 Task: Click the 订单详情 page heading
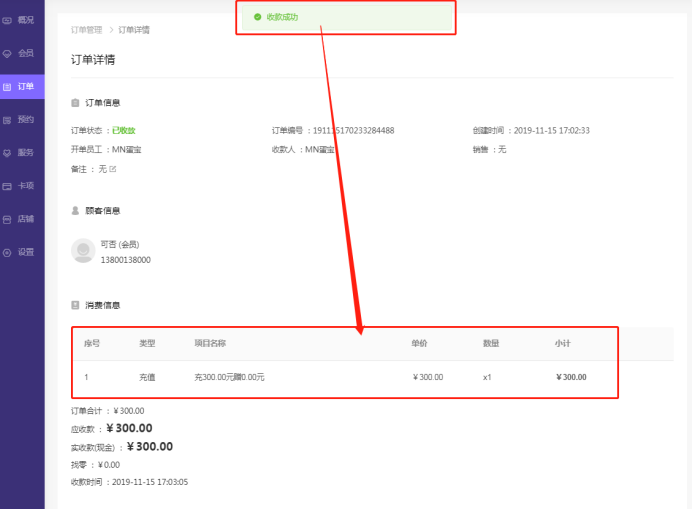tap(93, 60)
